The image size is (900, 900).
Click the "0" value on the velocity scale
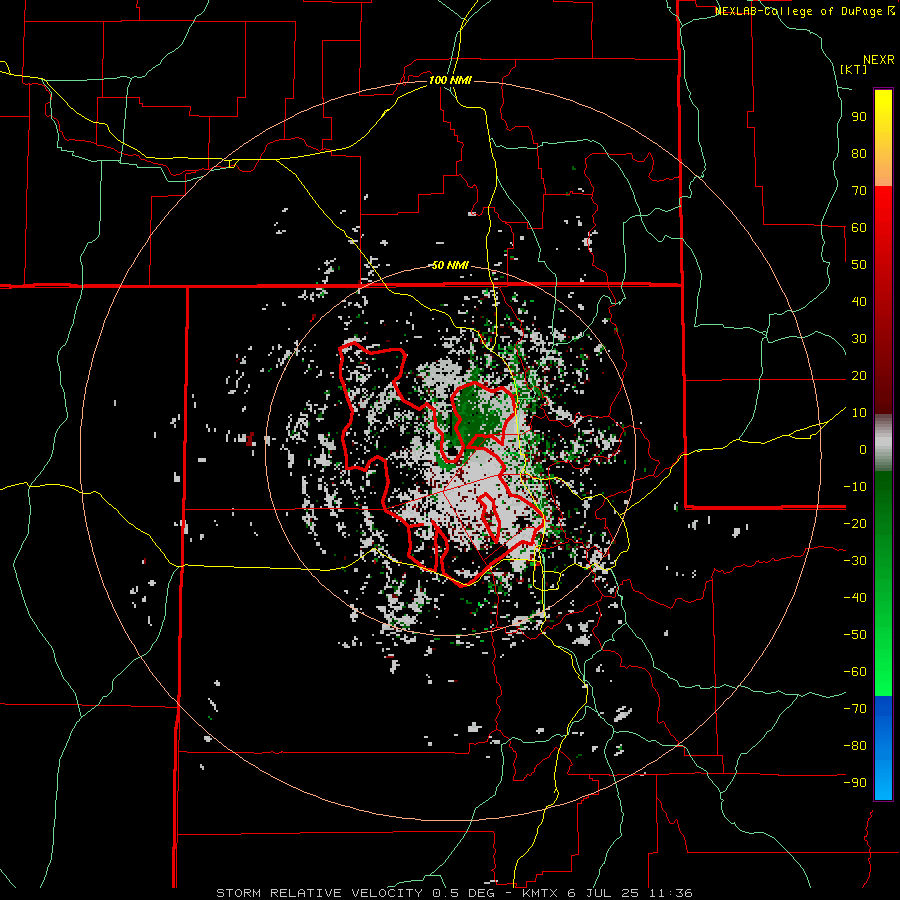pos(863,450)
